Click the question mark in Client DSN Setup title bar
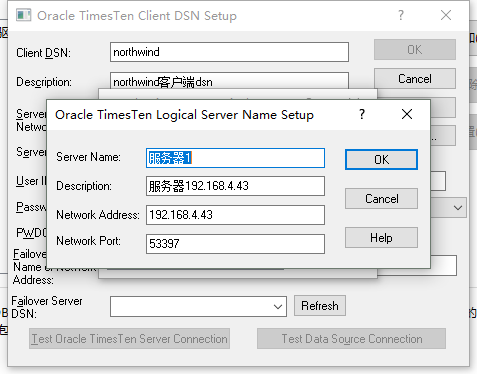This screenshot has height=374, width=477. click(x=401, y=15)
